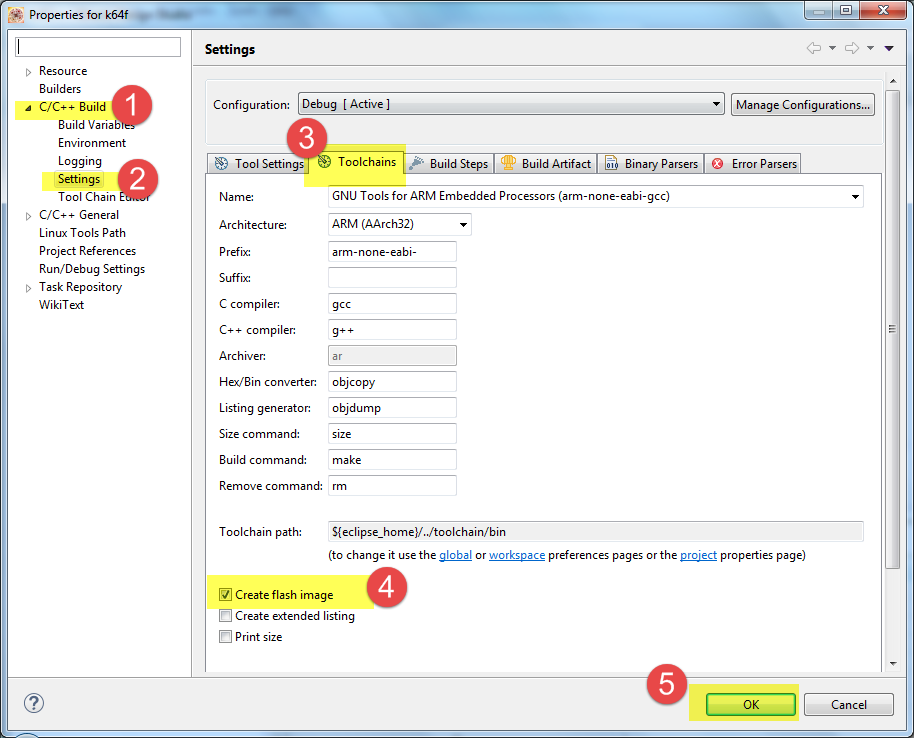
Task: Open the Settings view menu triangle
Action: (x=889, y=48)
